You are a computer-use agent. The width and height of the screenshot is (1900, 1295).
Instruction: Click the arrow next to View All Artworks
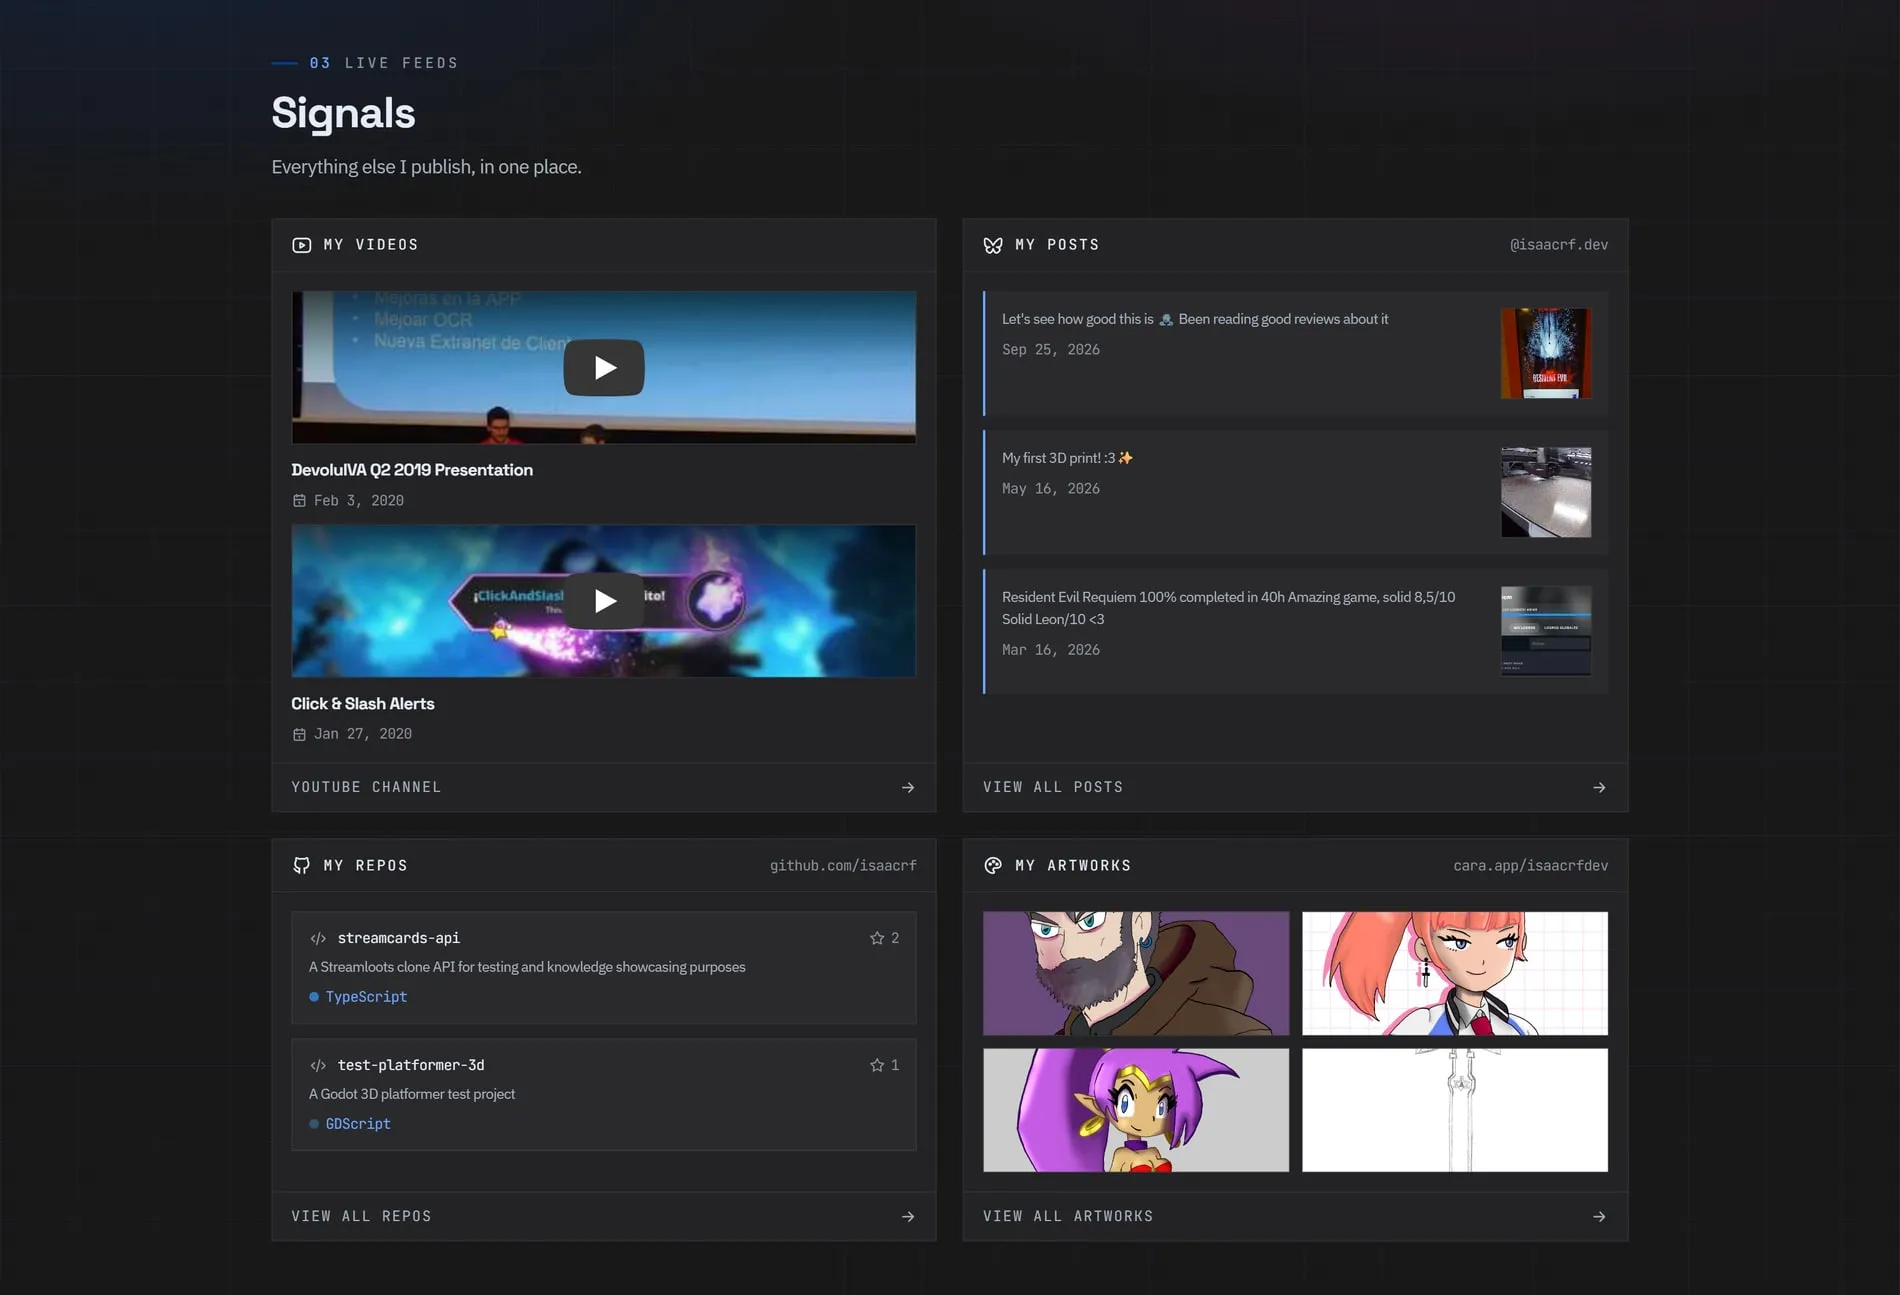1599,1217
